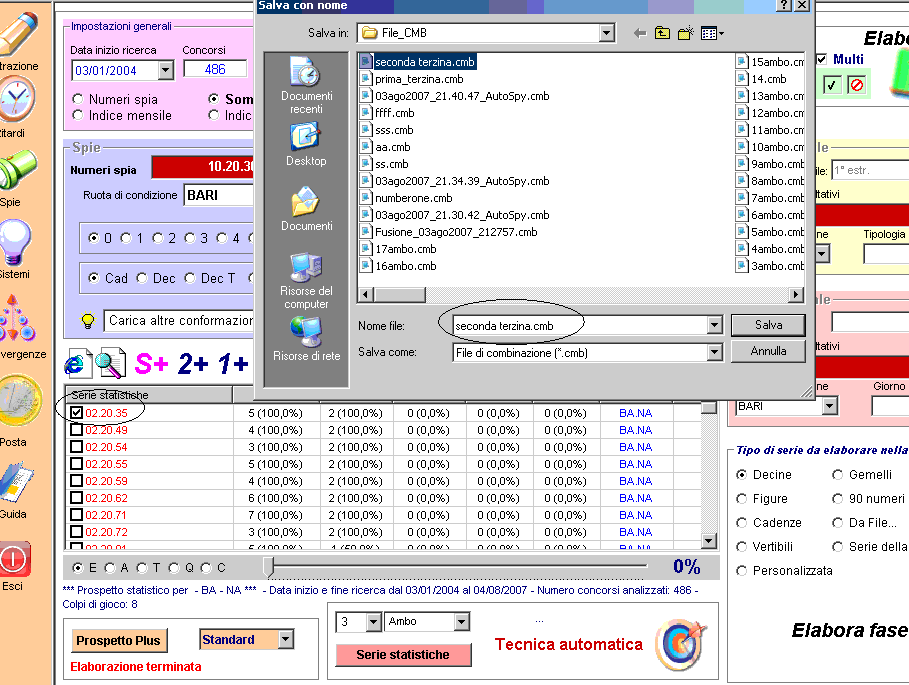Screen dimensions: 909x685
Task: Toggle the Multi checkbox
Action: [821, 59]
